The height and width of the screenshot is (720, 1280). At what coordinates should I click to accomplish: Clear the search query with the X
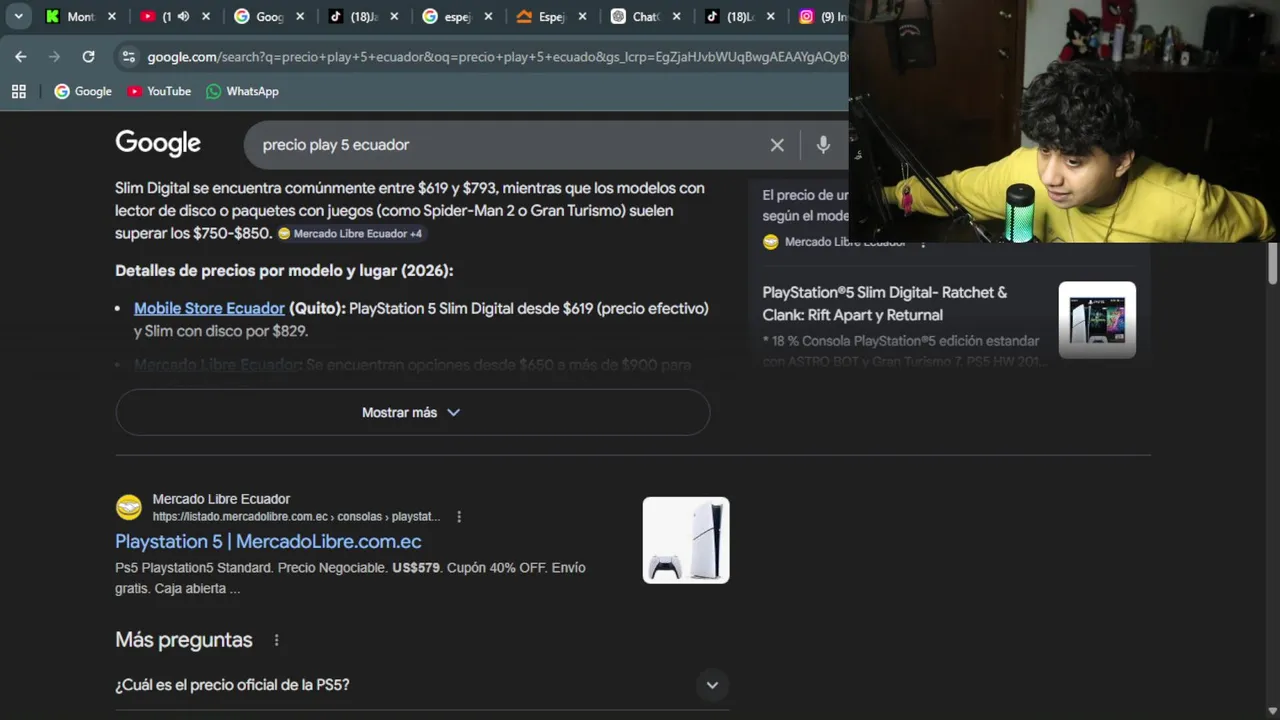[x=777, y=145]
